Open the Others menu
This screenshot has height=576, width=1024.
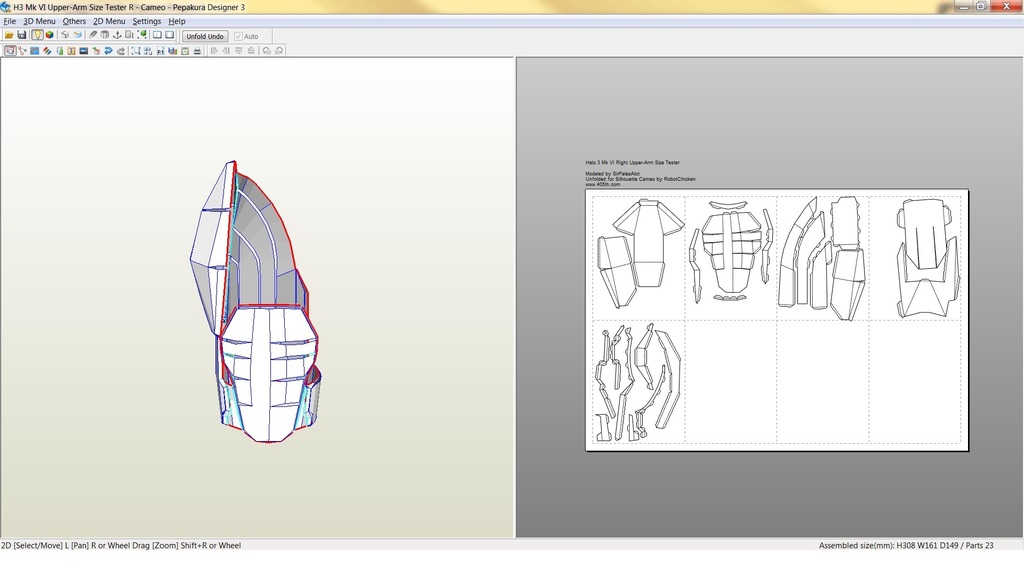(74, 21)
